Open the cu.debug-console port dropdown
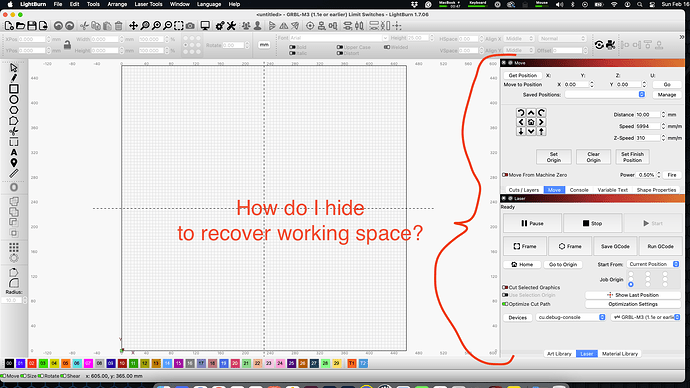Viewport: 690px width, 388px height. click(x=571, y=317)
